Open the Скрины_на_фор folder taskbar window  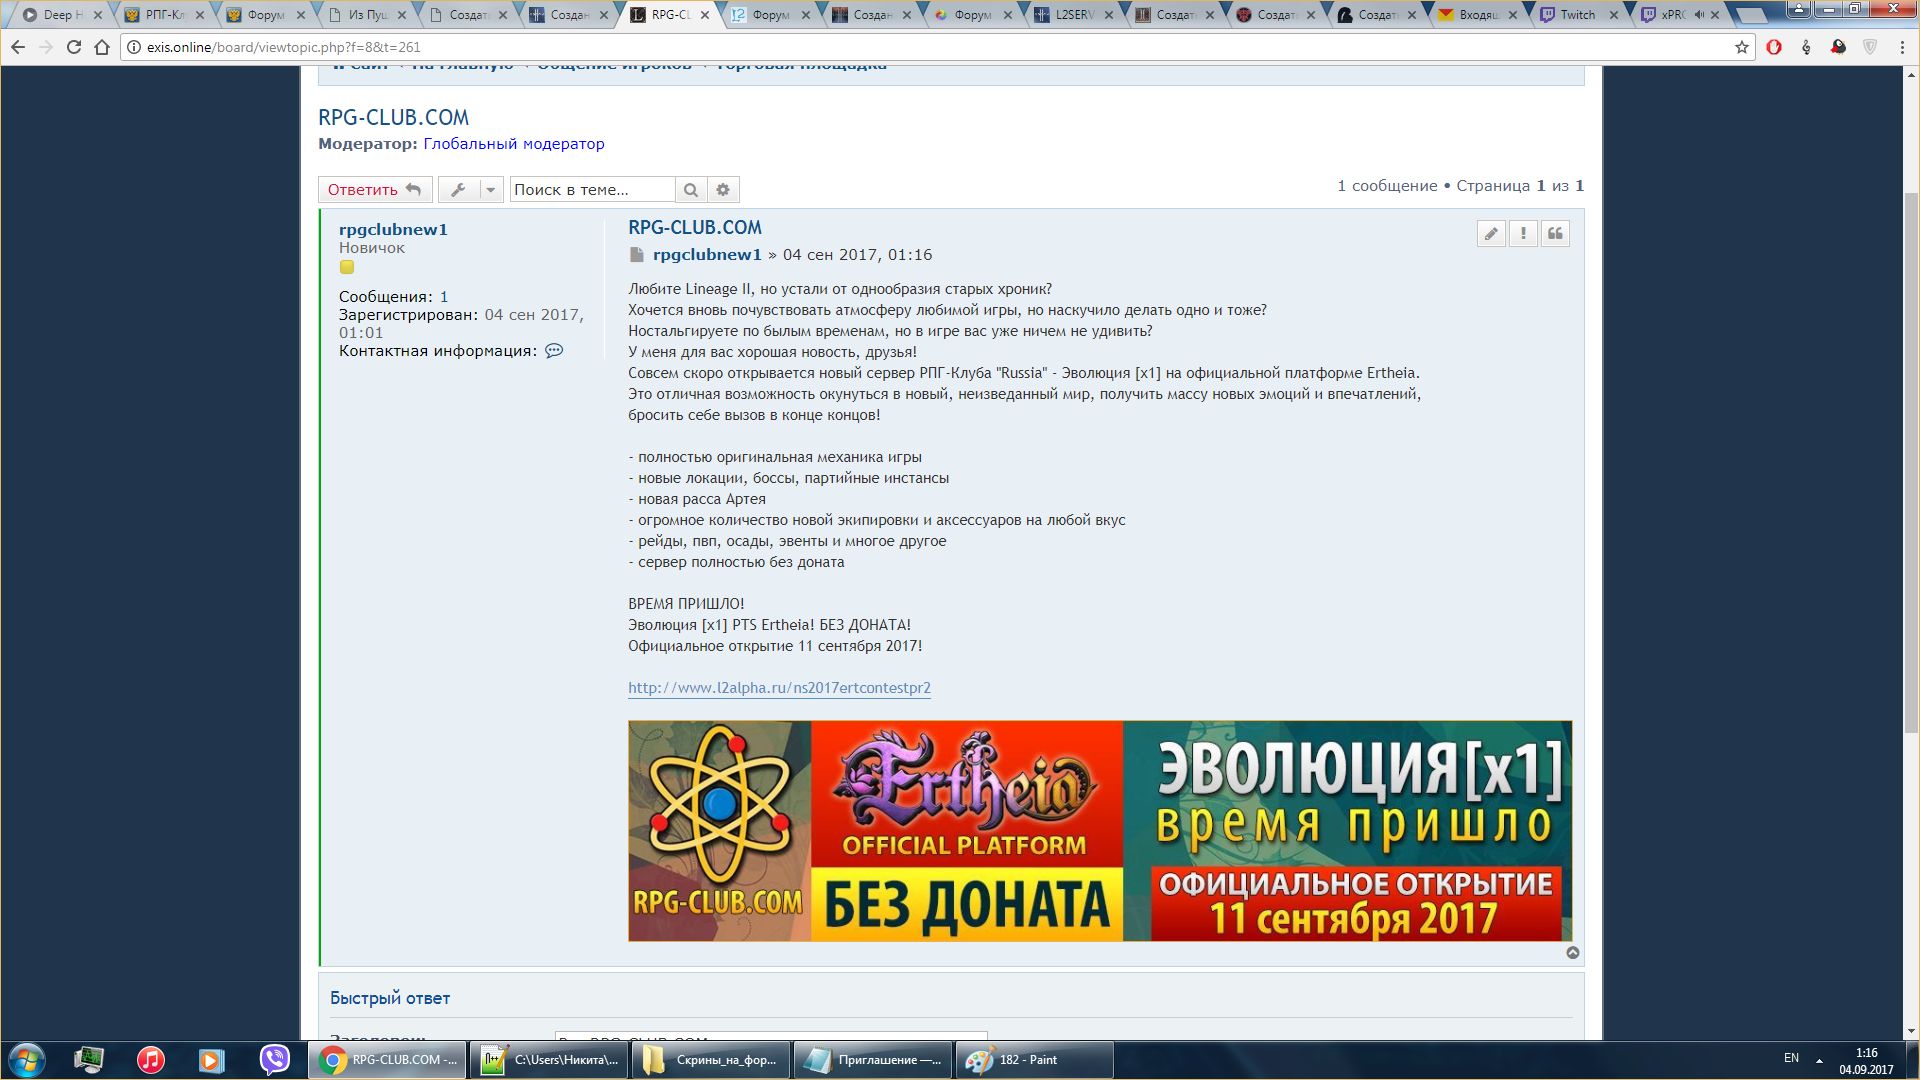tap(711, 1060)
